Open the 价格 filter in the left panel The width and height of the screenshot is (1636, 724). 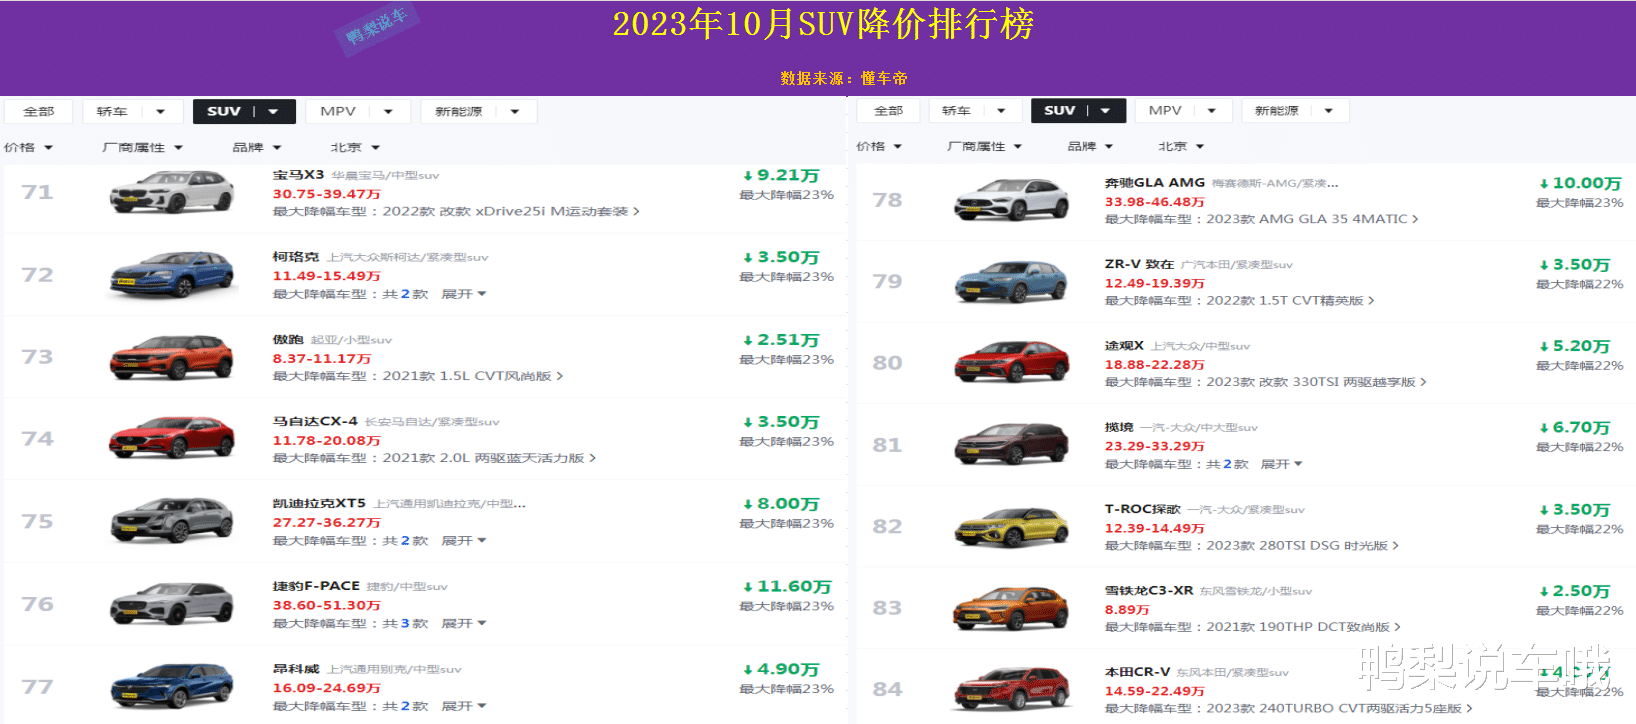28,147
